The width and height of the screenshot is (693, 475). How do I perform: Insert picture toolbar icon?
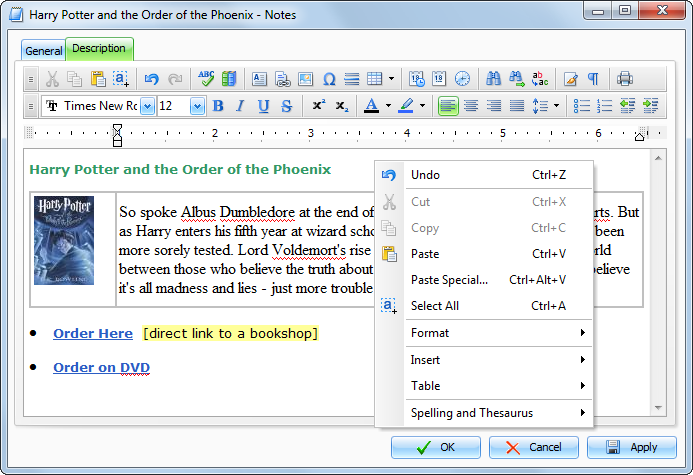[305, 79]
